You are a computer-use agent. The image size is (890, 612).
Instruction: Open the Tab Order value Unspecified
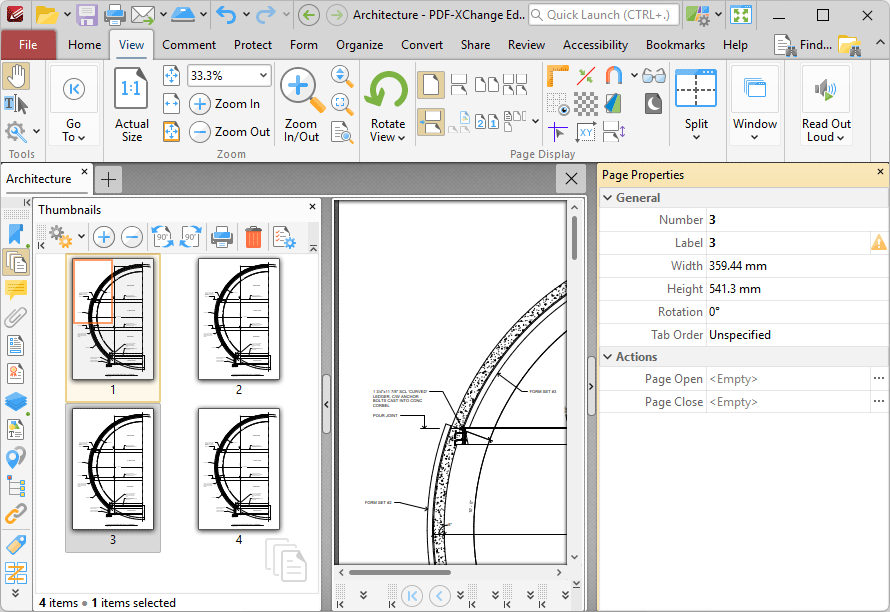(x=797, y=335)
